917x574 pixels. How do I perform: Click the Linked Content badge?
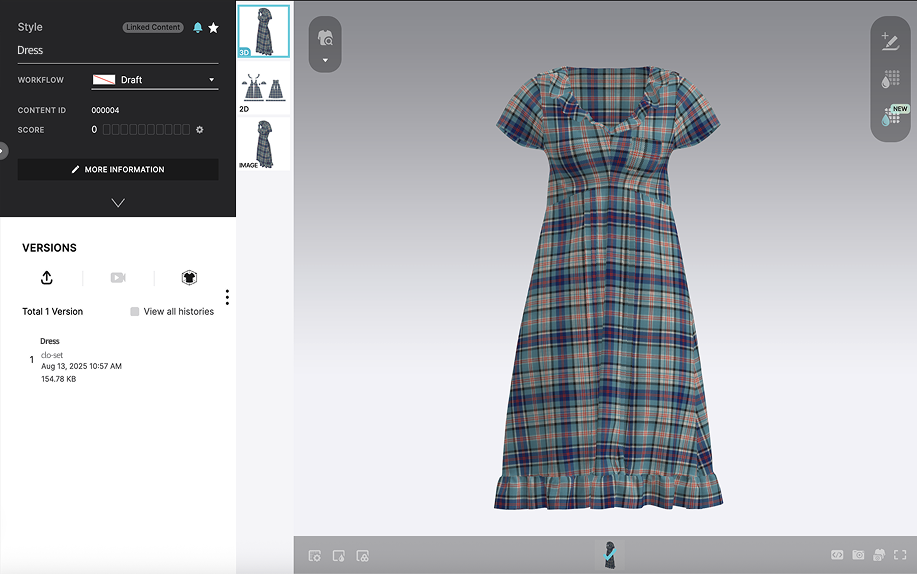pos(153,28)
